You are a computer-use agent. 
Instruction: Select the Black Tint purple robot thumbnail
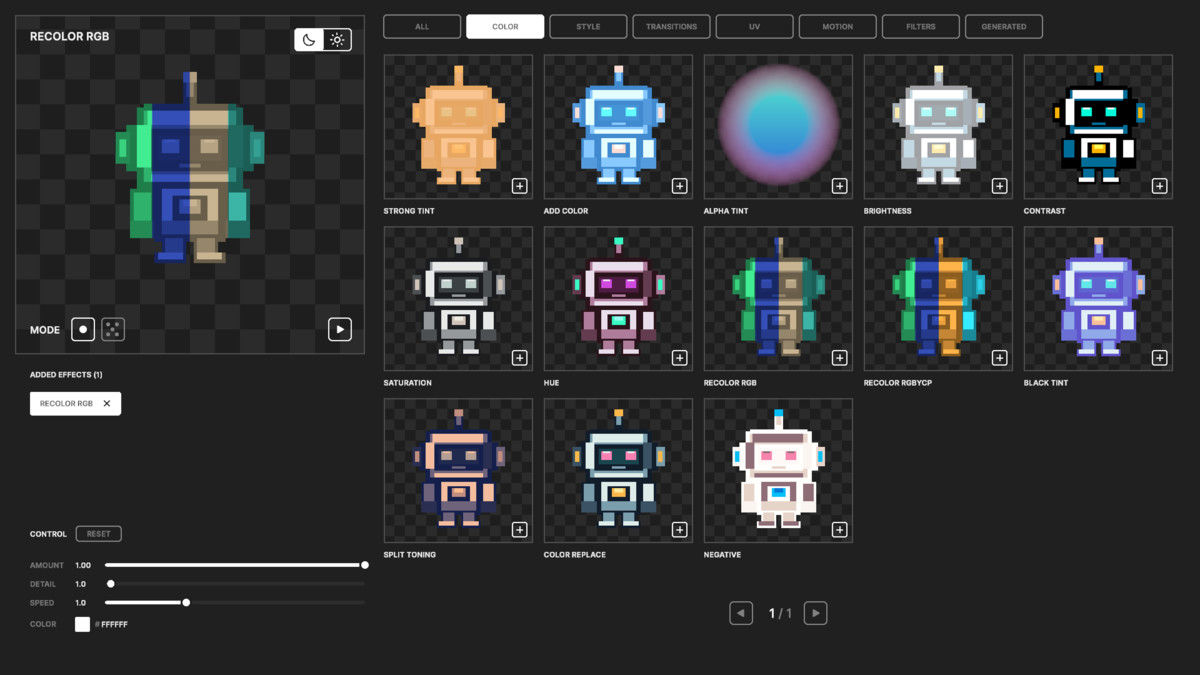pos(1098,298)
